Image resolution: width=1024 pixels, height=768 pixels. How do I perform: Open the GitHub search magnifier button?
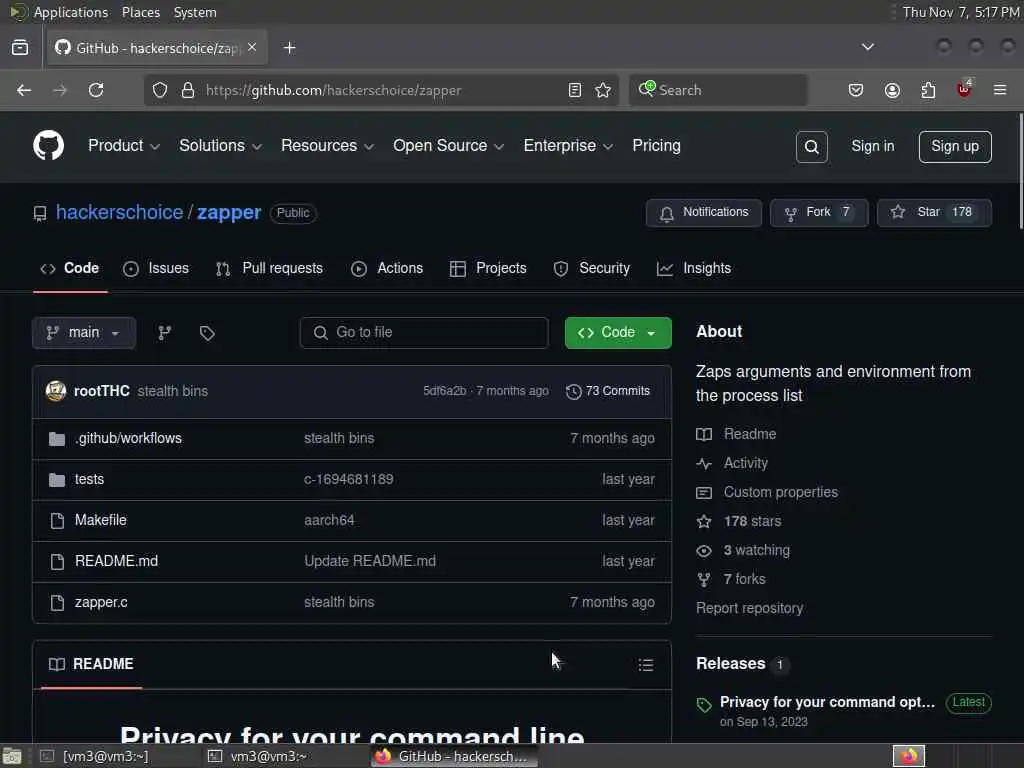811,146
